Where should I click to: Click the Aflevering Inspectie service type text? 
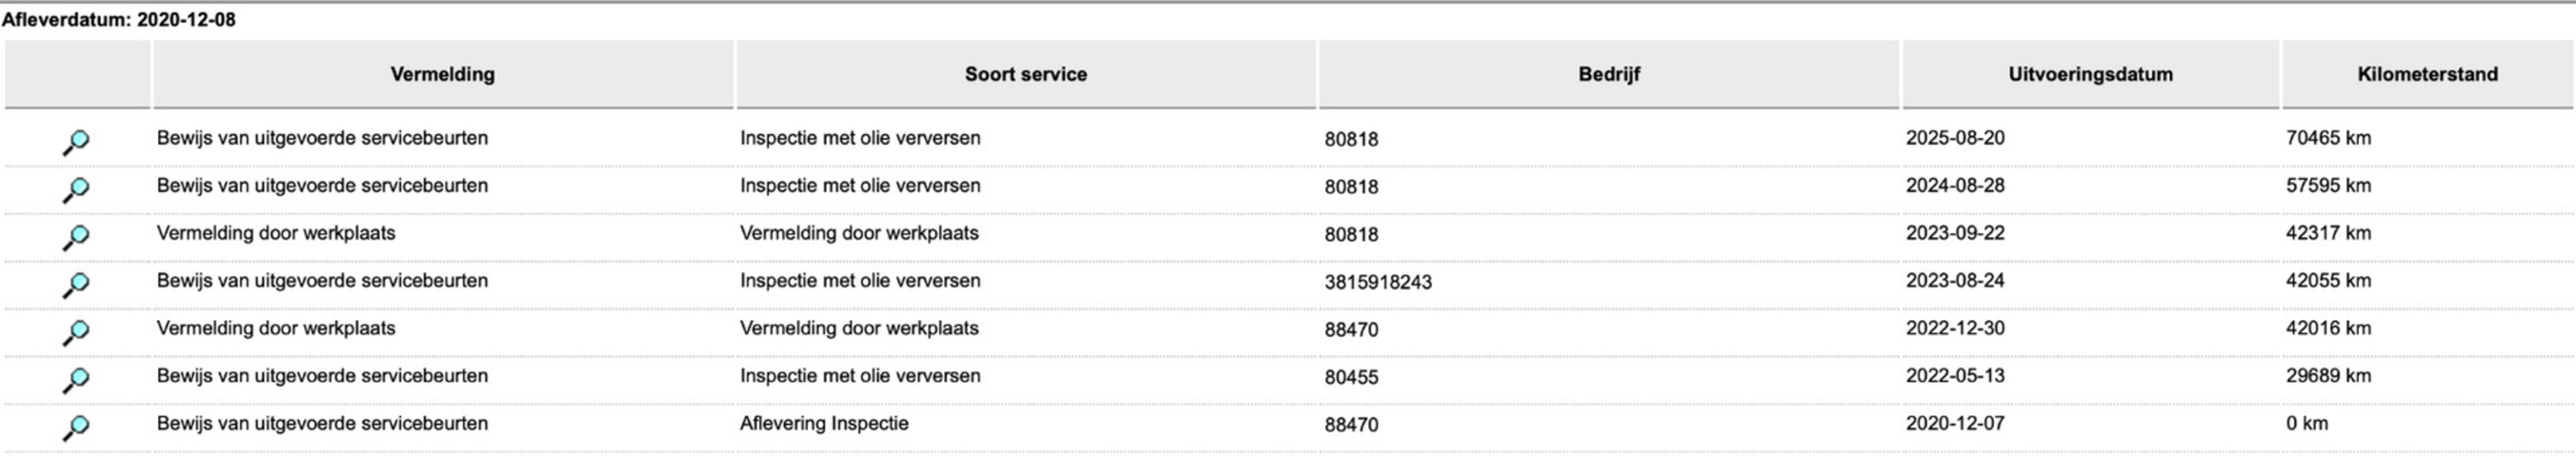click(824, 424)
